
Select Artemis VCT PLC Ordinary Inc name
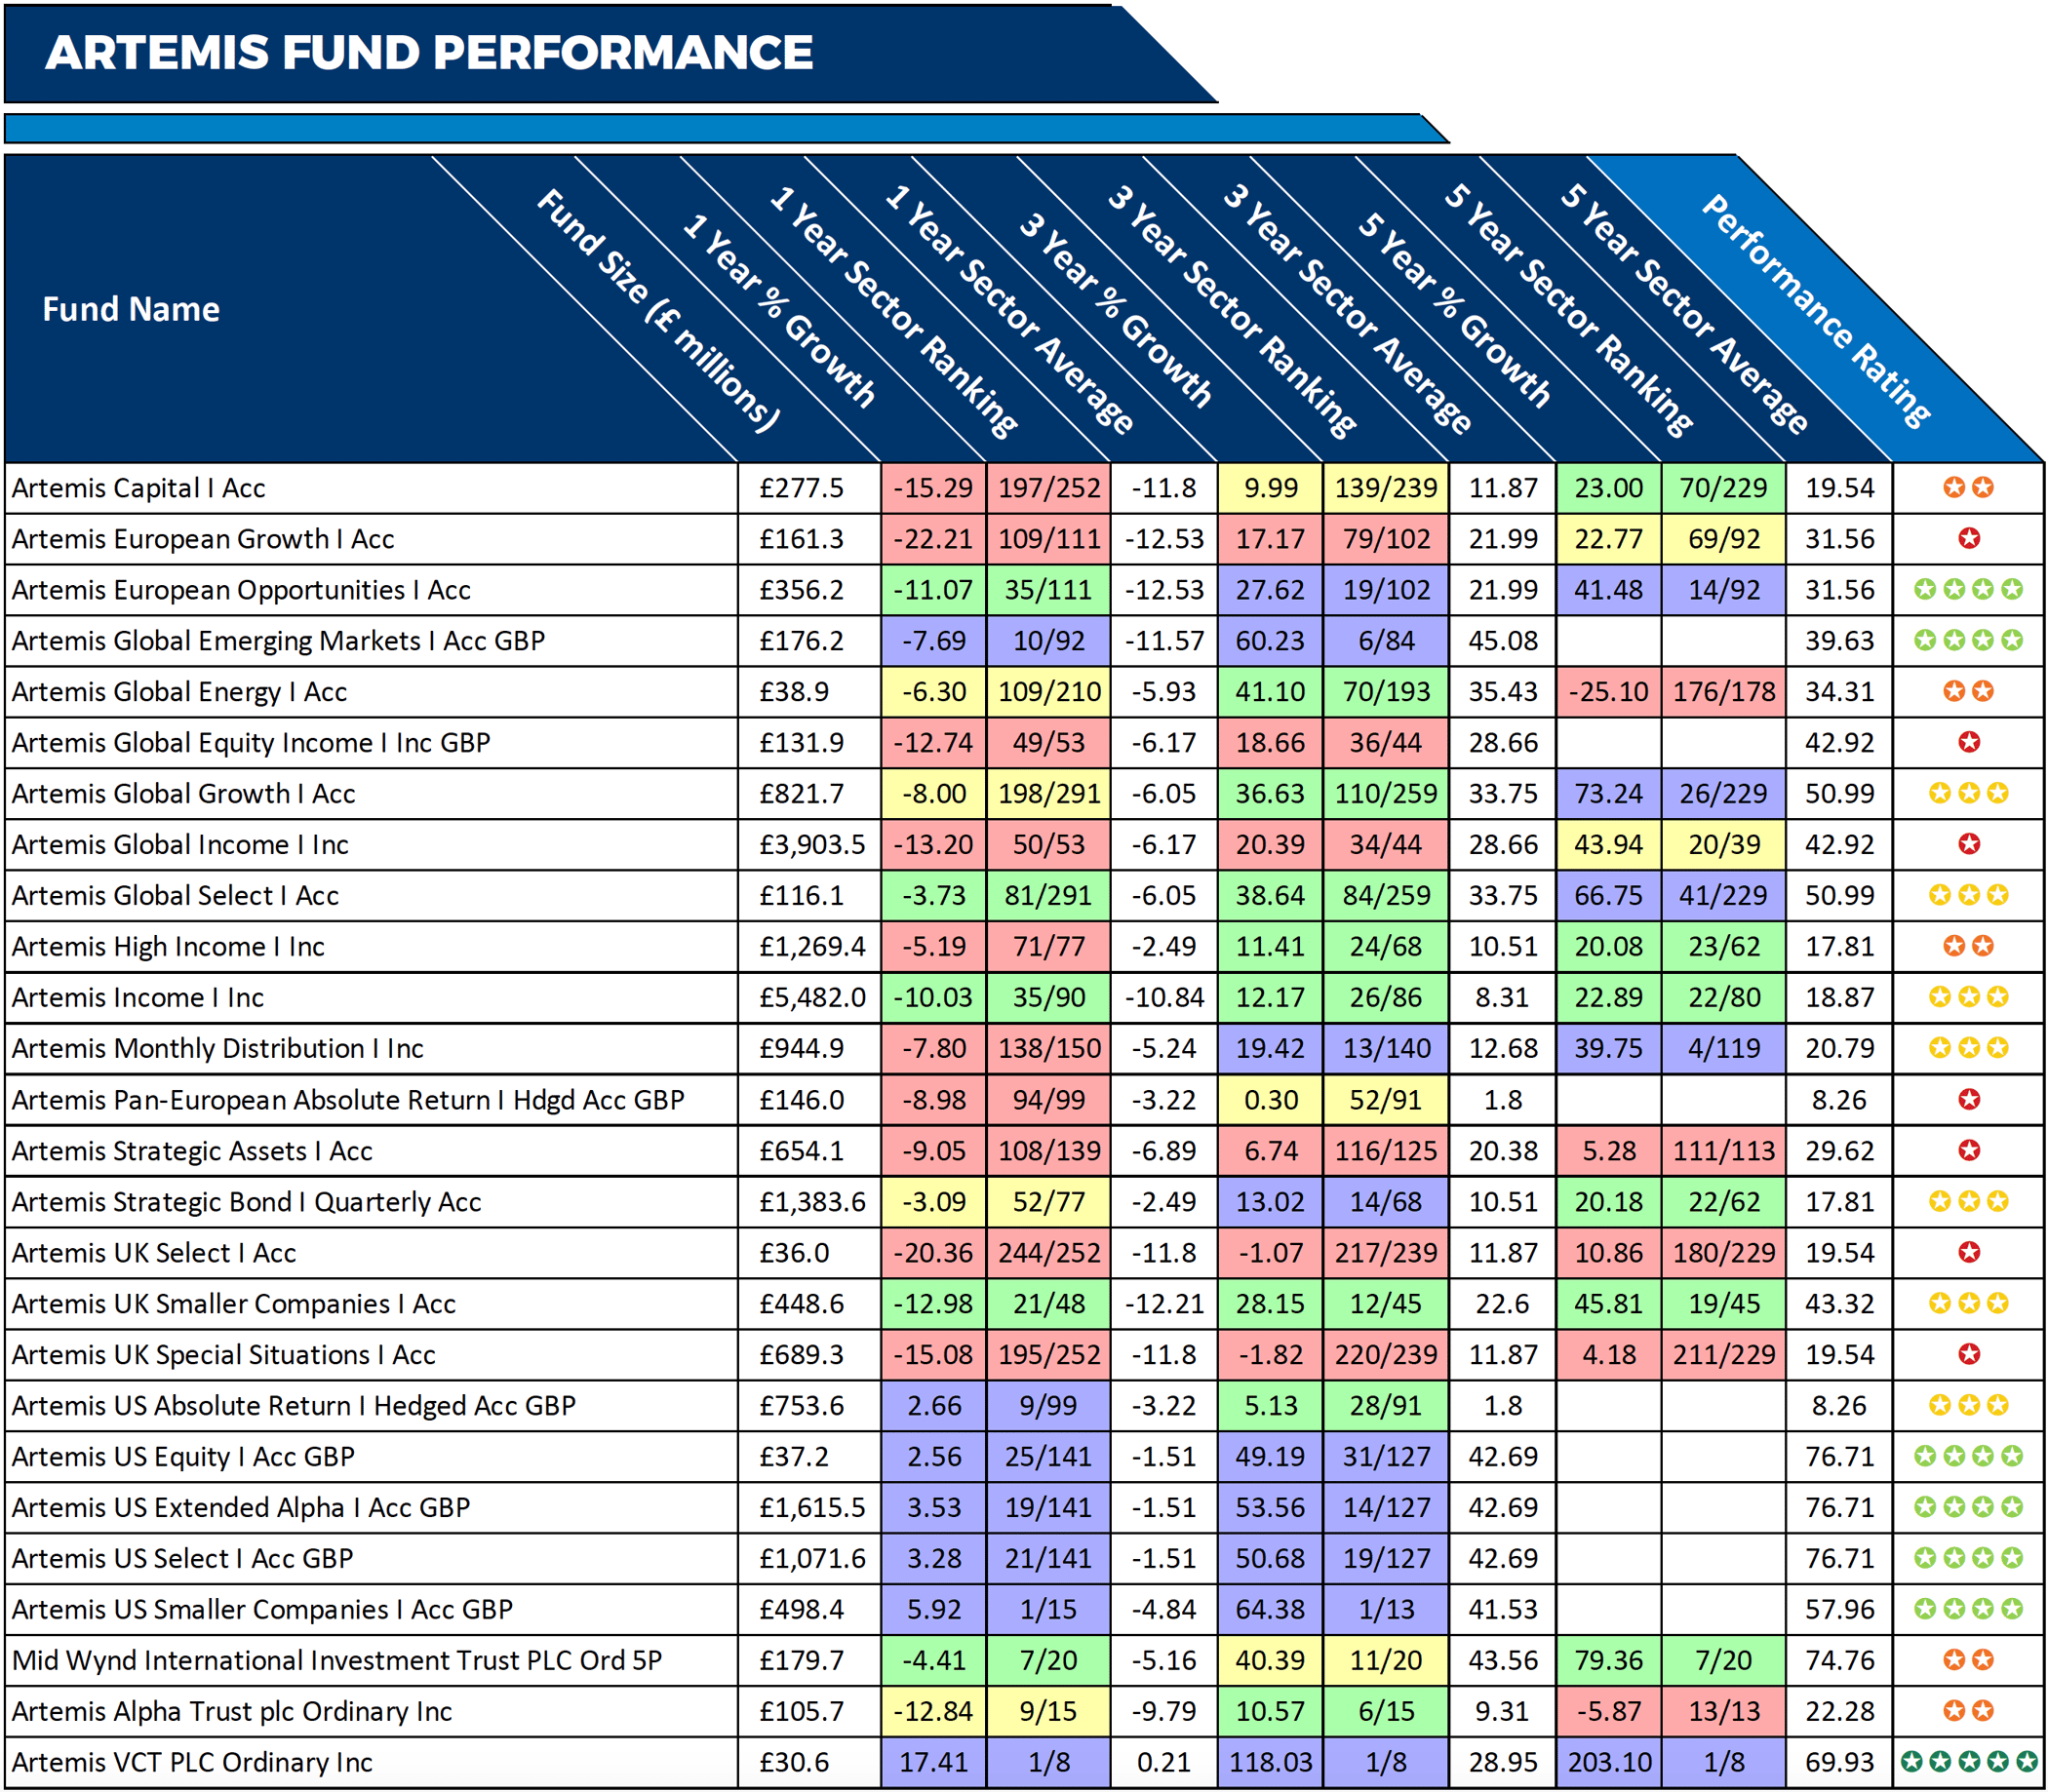tap(192, 1763)
